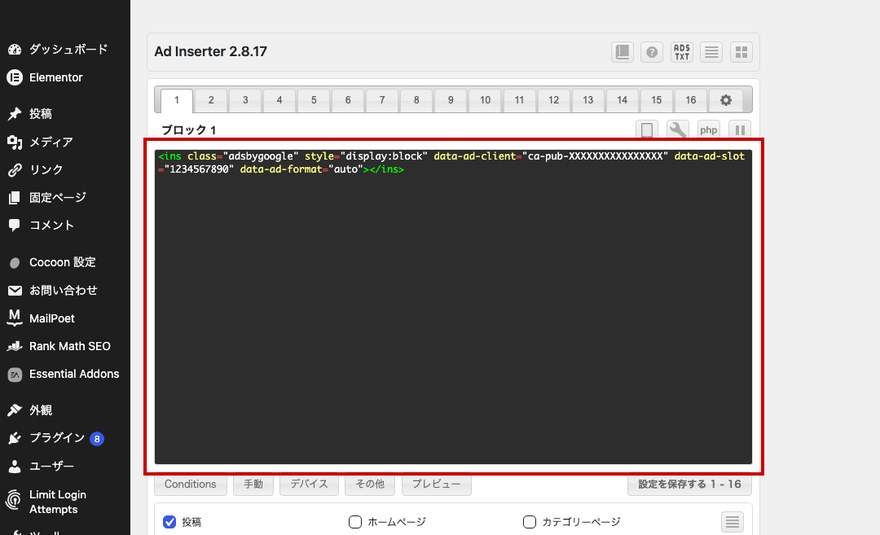Open the Ad Inserter documentation book icon

point(622,52)
